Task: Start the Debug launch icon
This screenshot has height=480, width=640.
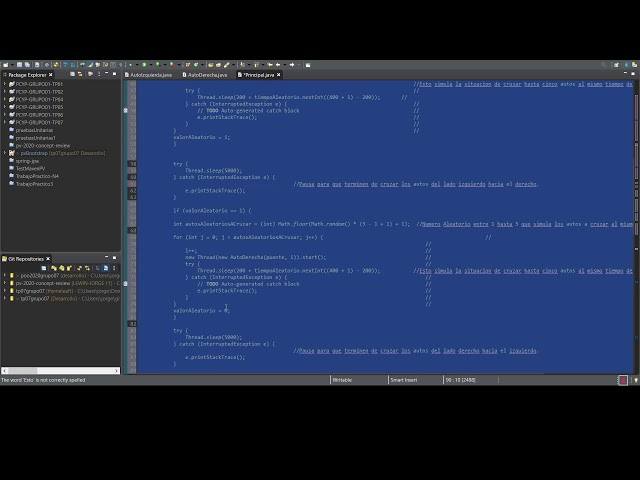Action: 130,65
